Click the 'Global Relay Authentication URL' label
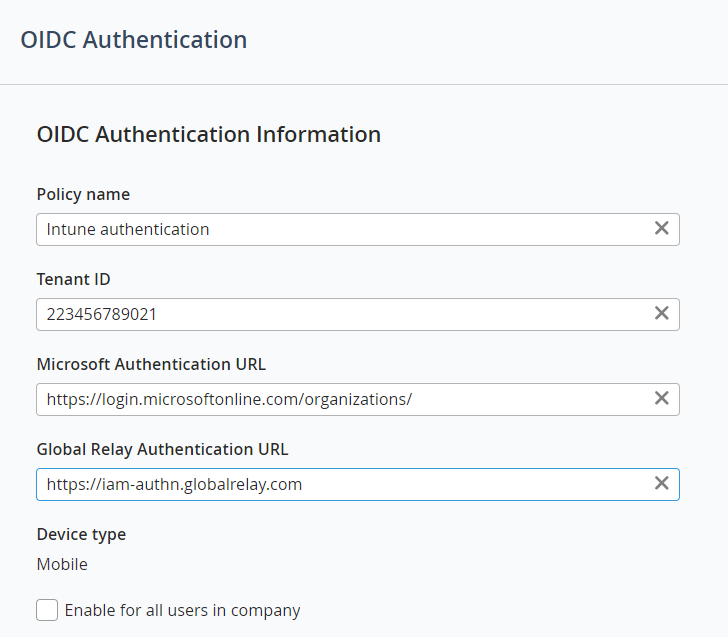Screen dimensions: 728x638 coord(162,449)
